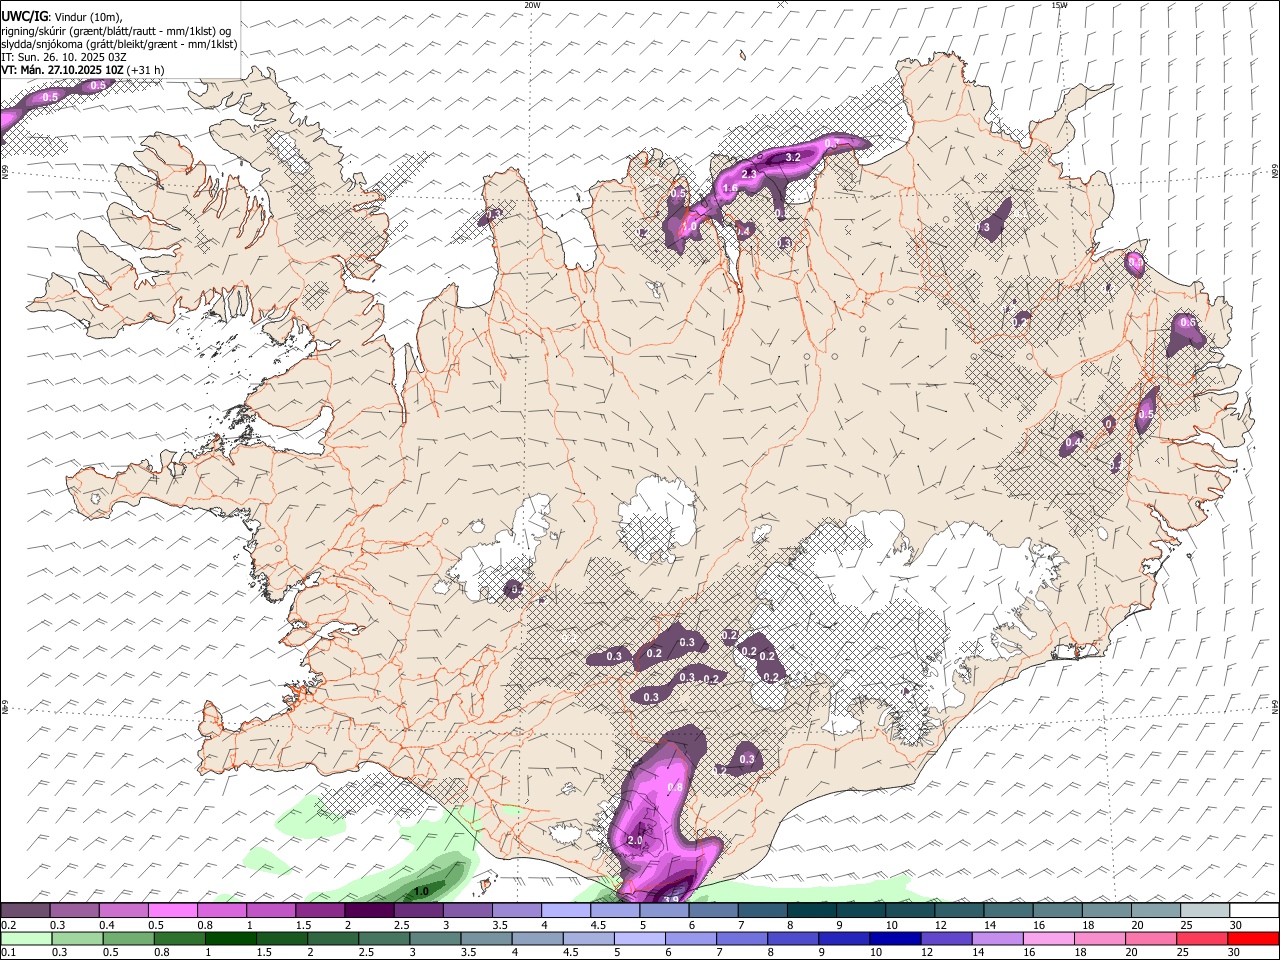Click the 15W longitude label
The image size is (1280, 960).
[1059, 5]
